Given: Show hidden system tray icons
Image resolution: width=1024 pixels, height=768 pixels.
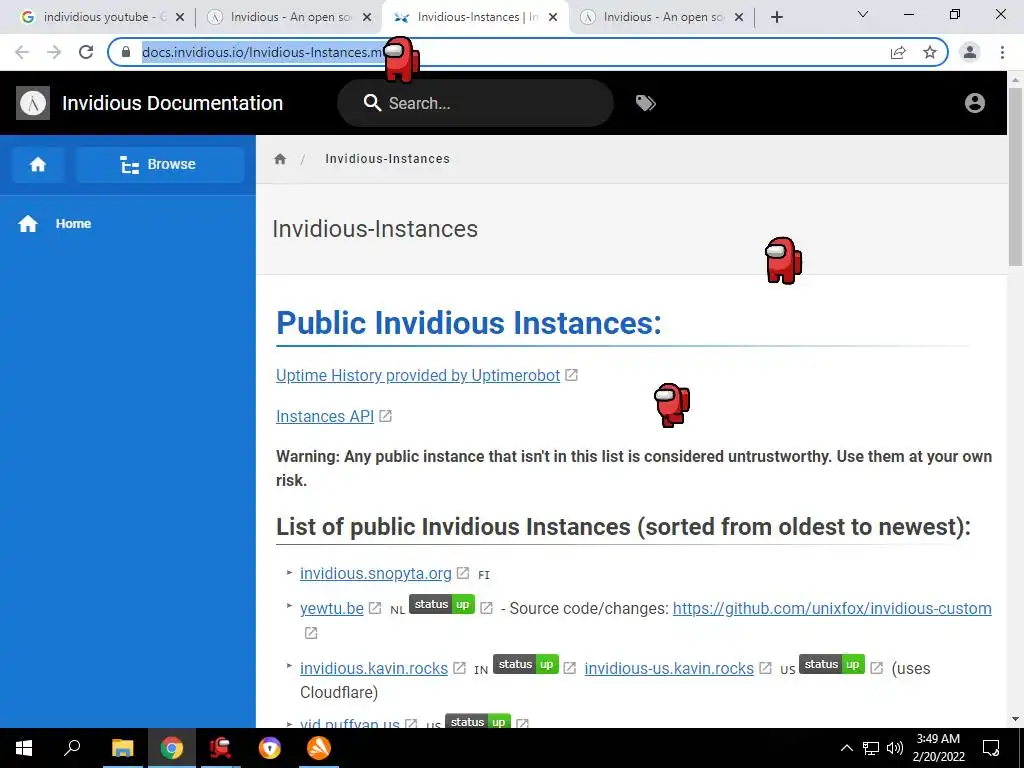Looking at the screenshot, I should point(846,748).
